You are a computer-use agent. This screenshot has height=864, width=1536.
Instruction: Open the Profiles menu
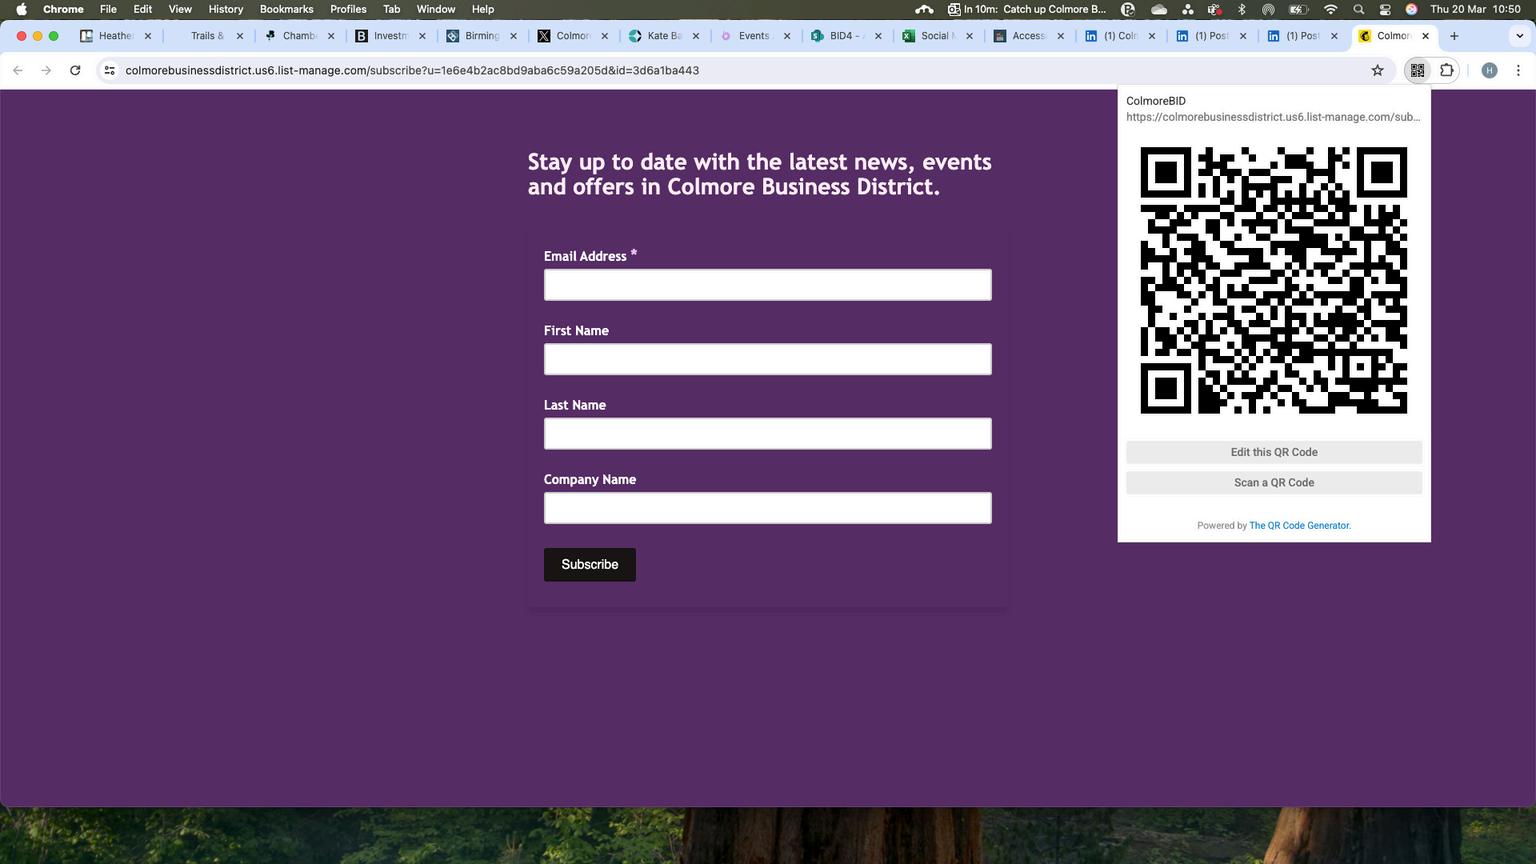pyautogui.click(x=348, y=9)
